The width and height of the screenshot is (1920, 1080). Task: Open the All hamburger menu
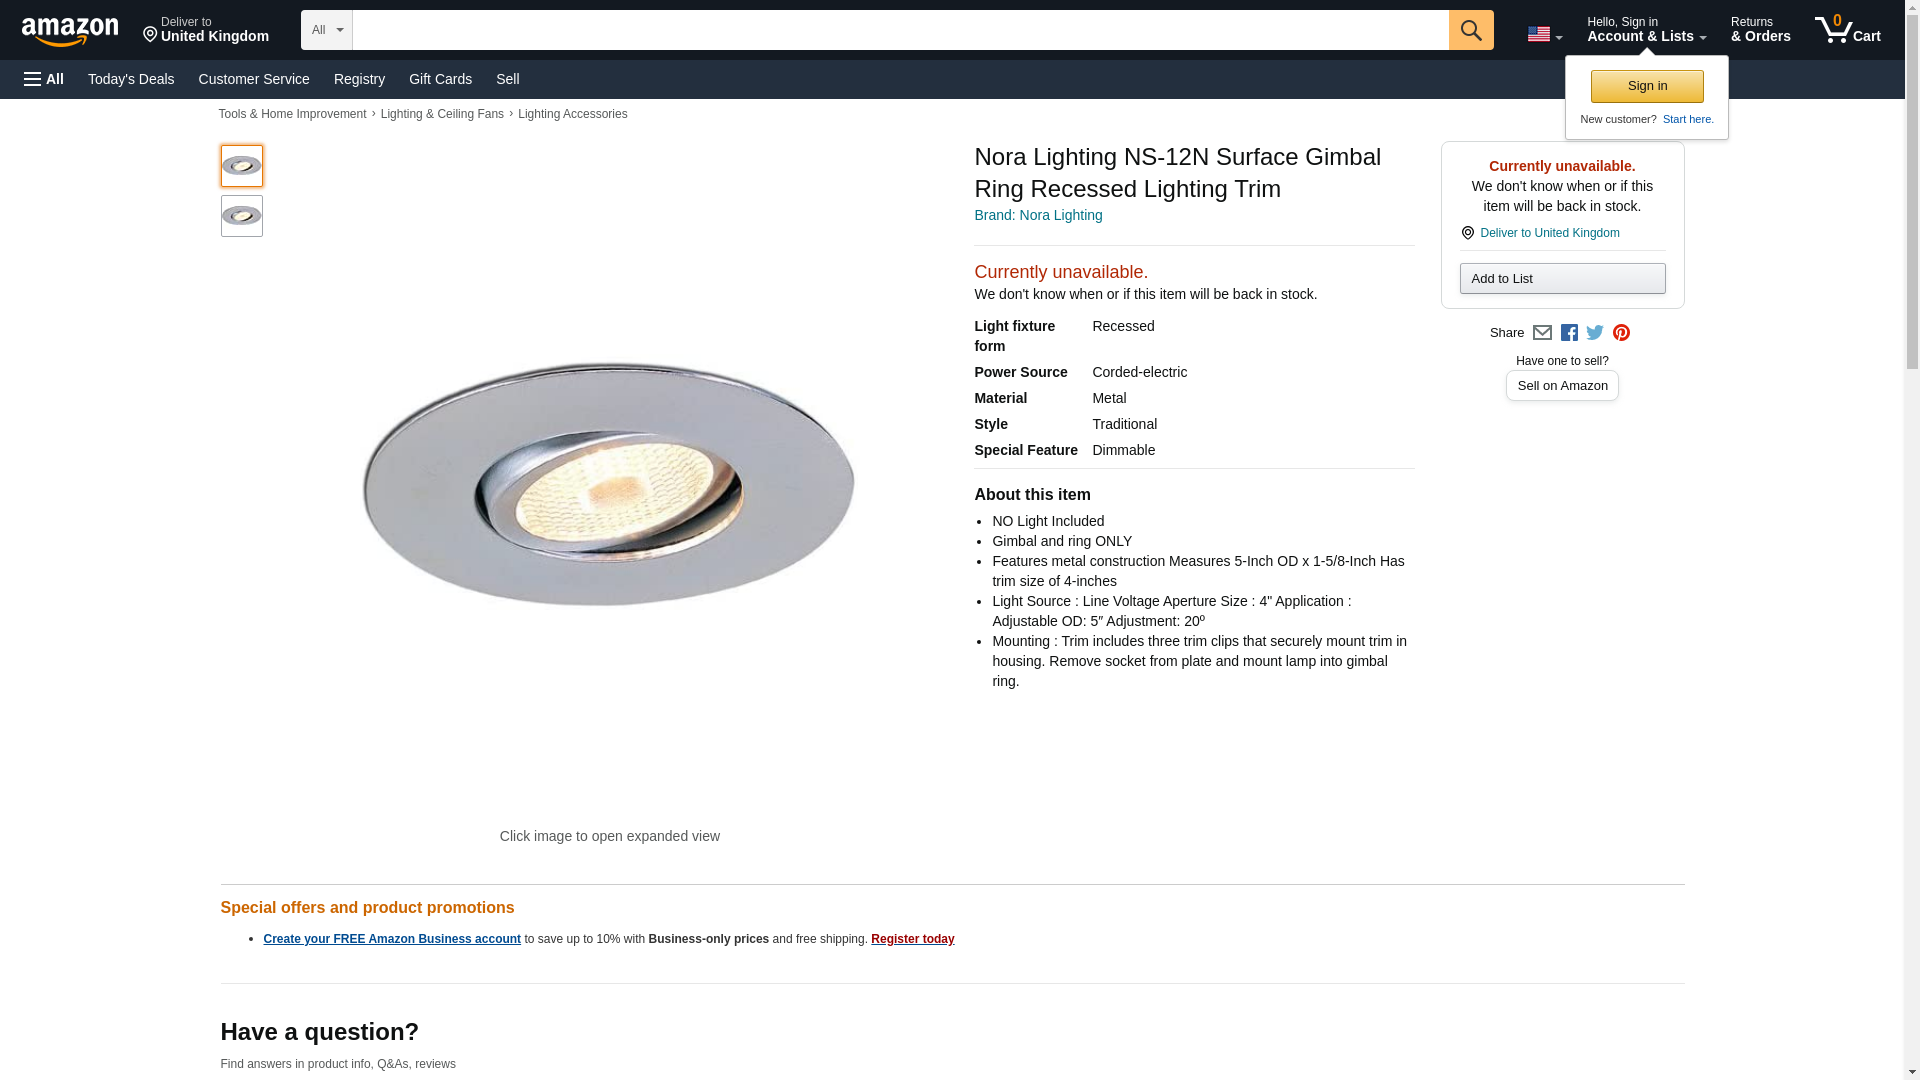(x=44, y=79)
